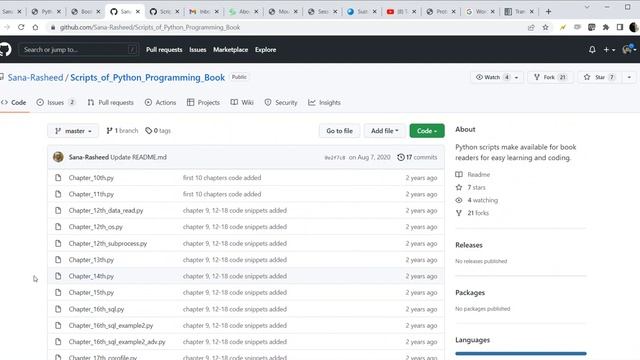Viewport: 640px width, 360px height.
Task: Open the Chapter_13th.py file
Action: pos(91,260)
